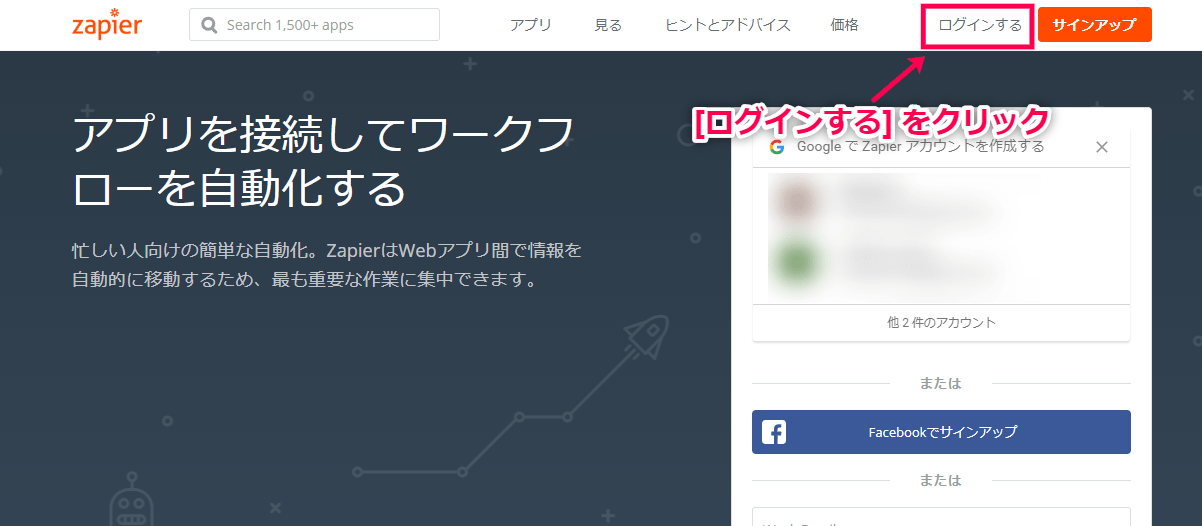The height and width of the screenshot is (526, 1202).
Task: Click the アプリを接続してワークフローを自動化する heading
Action: point(323,160)
